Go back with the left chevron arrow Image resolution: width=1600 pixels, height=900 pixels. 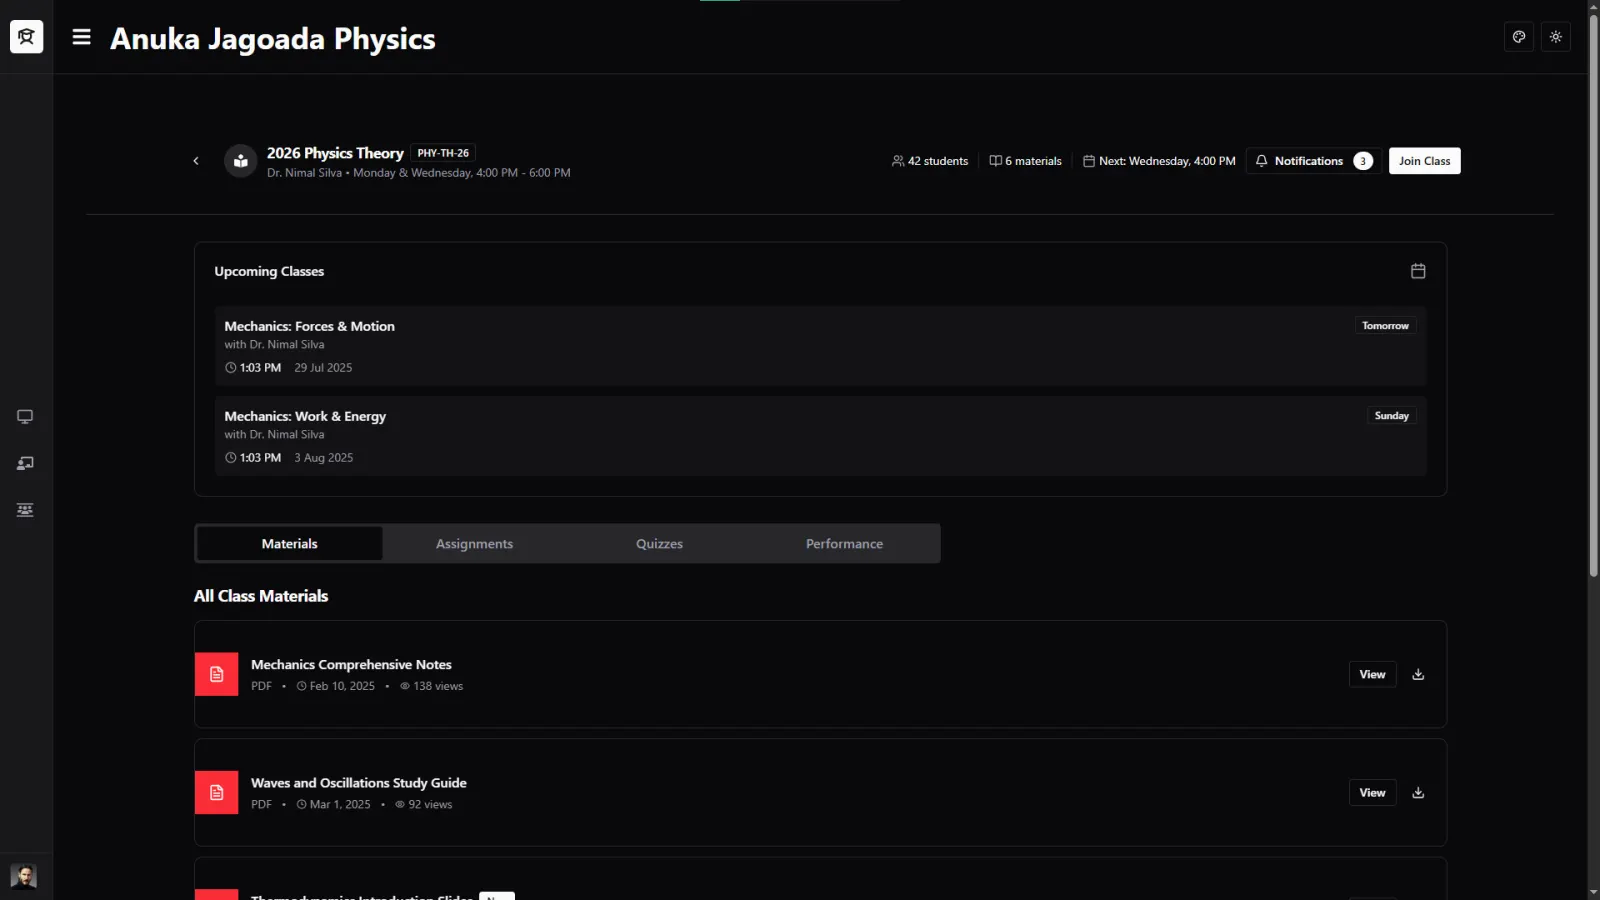[196, 161]
